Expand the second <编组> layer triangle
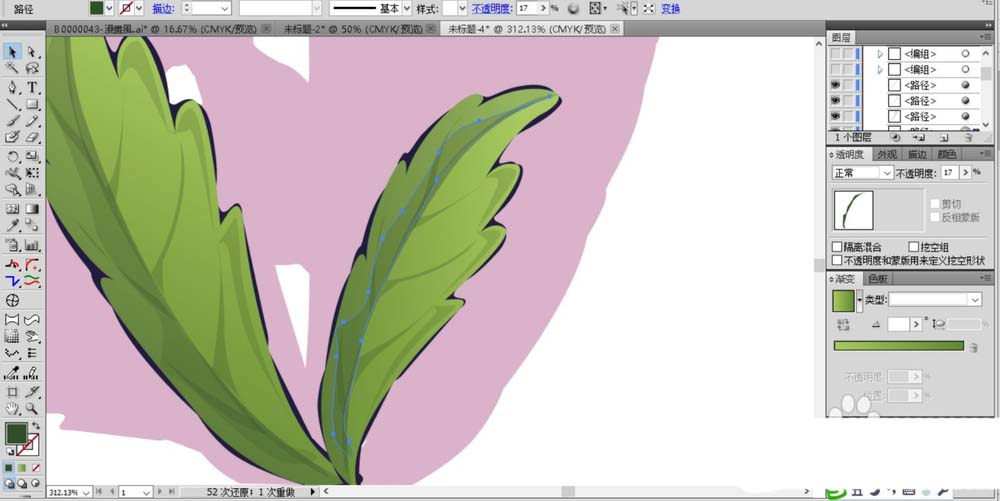Image resolution: width=1000 pixels, height=501 pixels. [881, 69]
